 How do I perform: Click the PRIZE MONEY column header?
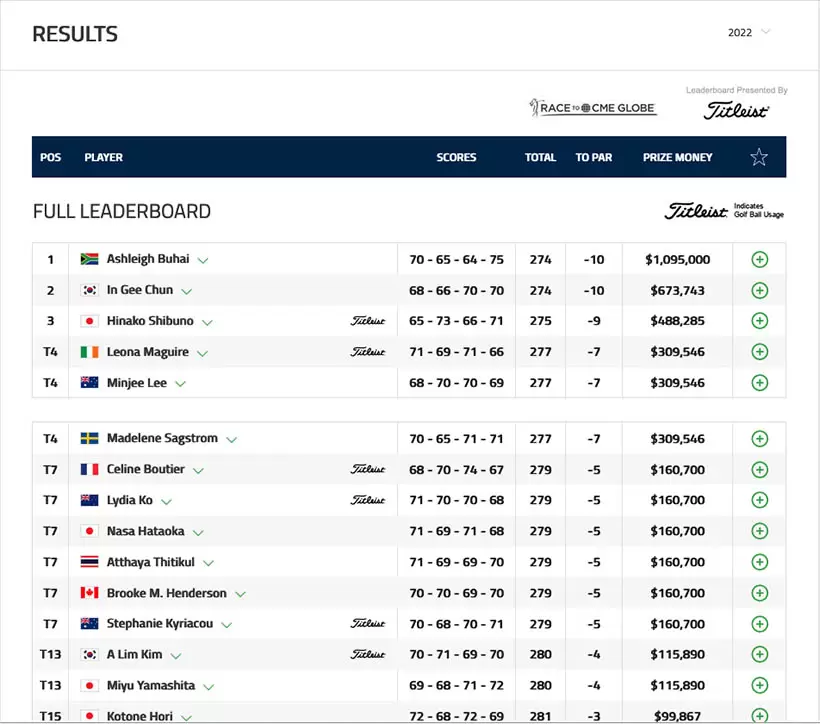[x=677, y=157]
